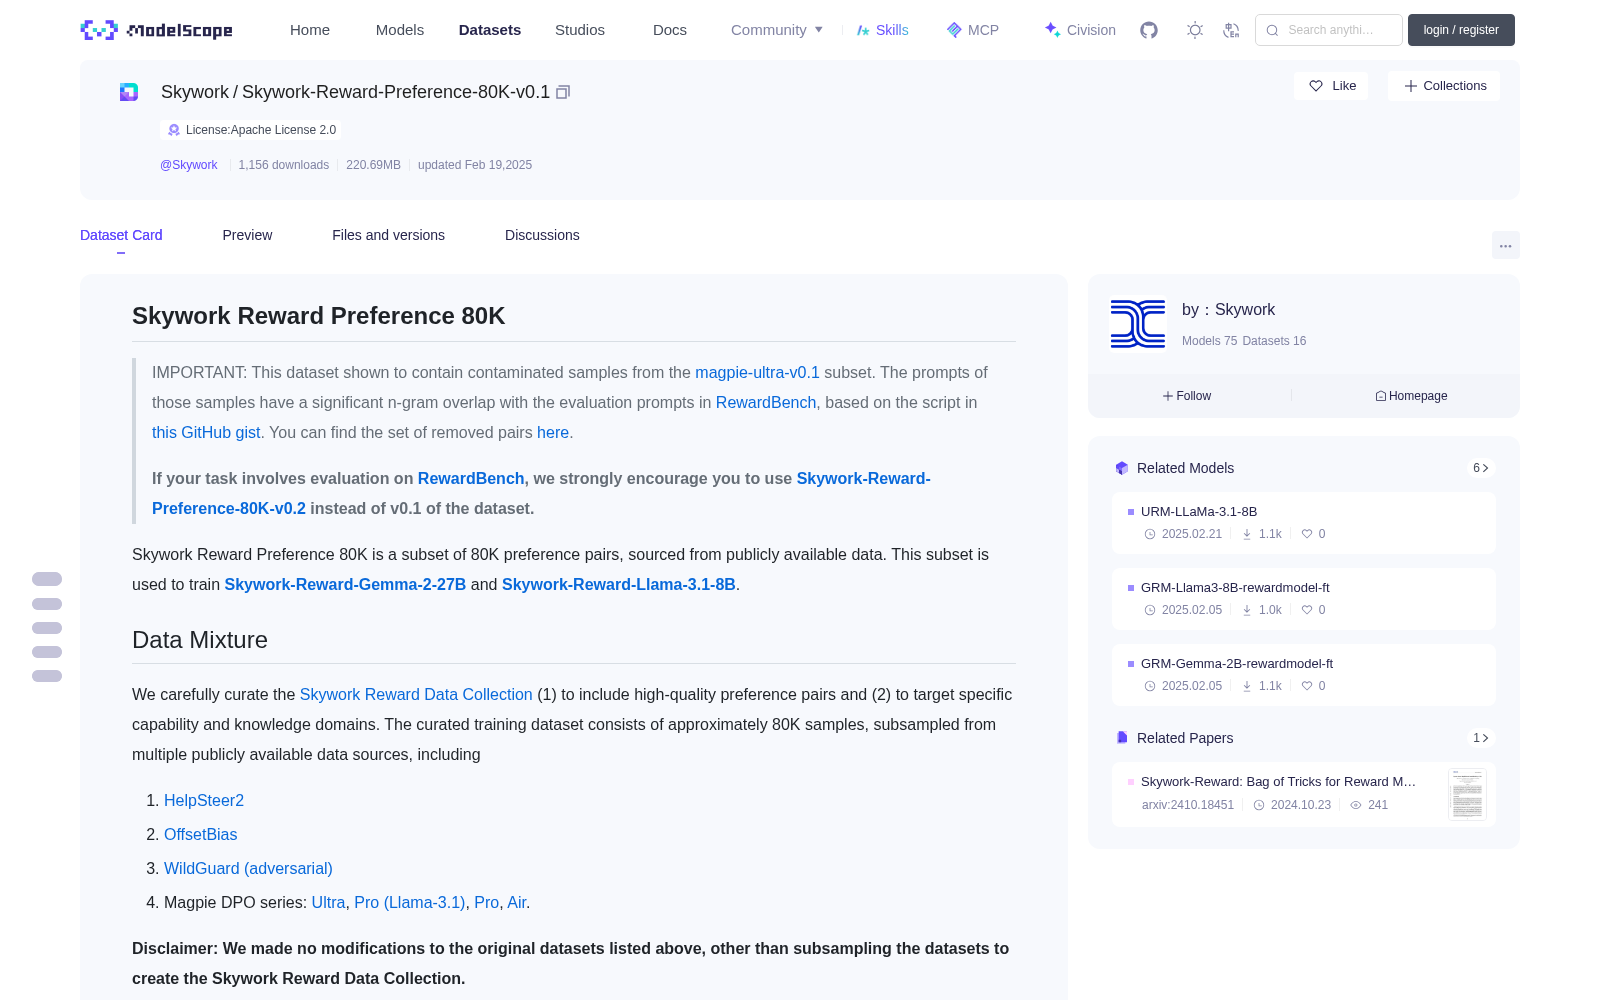The height and width of the screenshot is (1000, 1600).
Task: Open the MCP link in navigation
Action: pos(973,30)
